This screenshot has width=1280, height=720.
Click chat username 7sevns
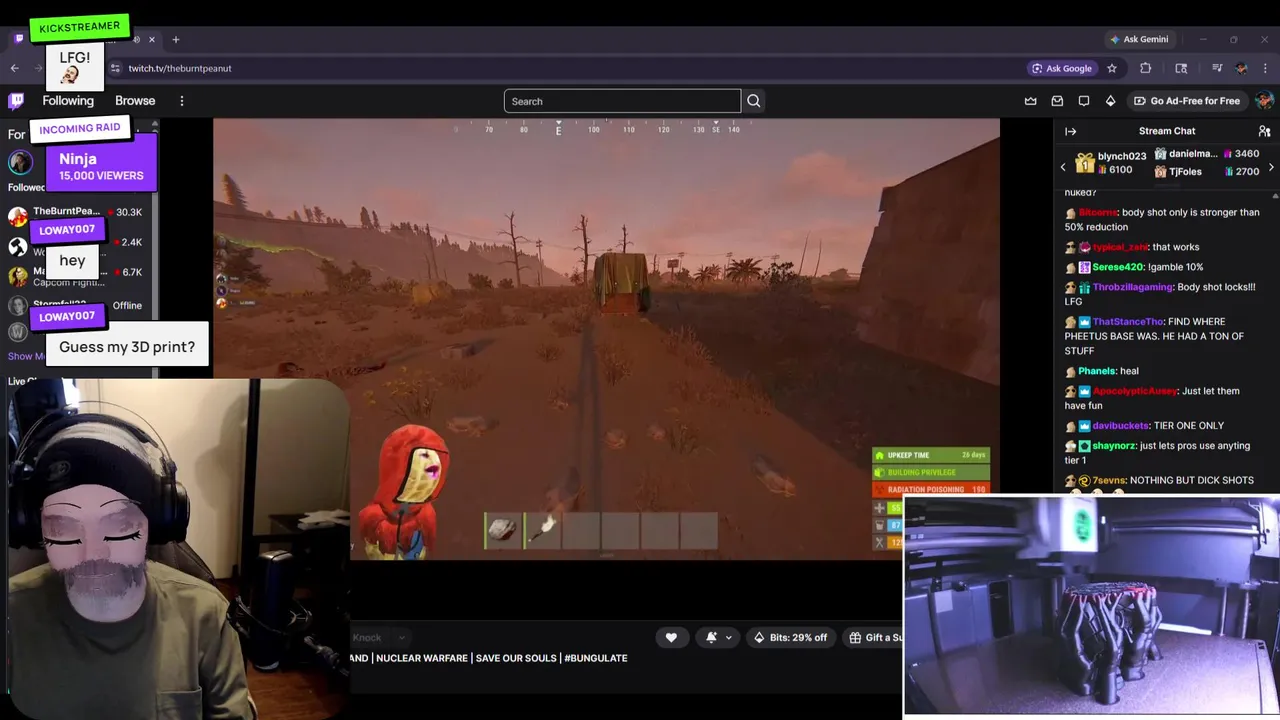tap(1108, 480)
